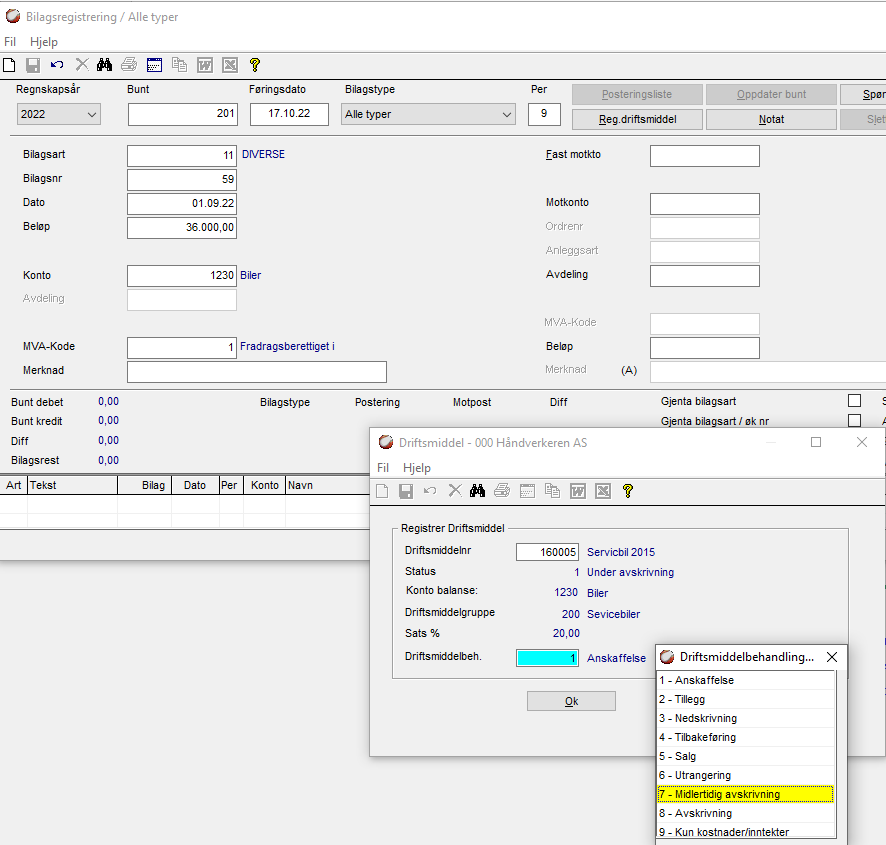Select 2 - Tillegg in the list
Image resolution: width=886 pixels, height=845 pixels.
pyautogui.click(x=746, y=699)
